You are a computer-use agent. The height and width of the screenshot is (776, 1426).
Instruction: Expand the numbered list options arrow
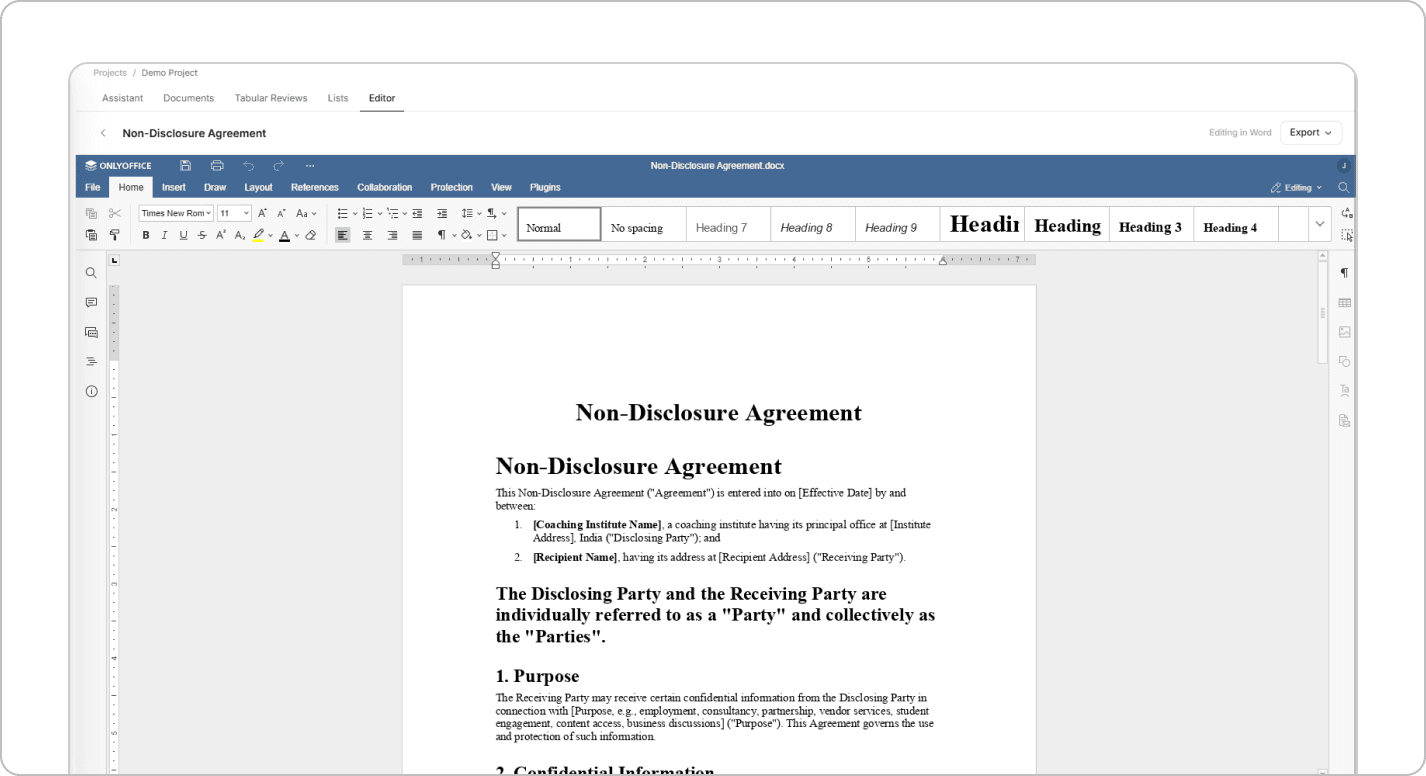[380, 213]
